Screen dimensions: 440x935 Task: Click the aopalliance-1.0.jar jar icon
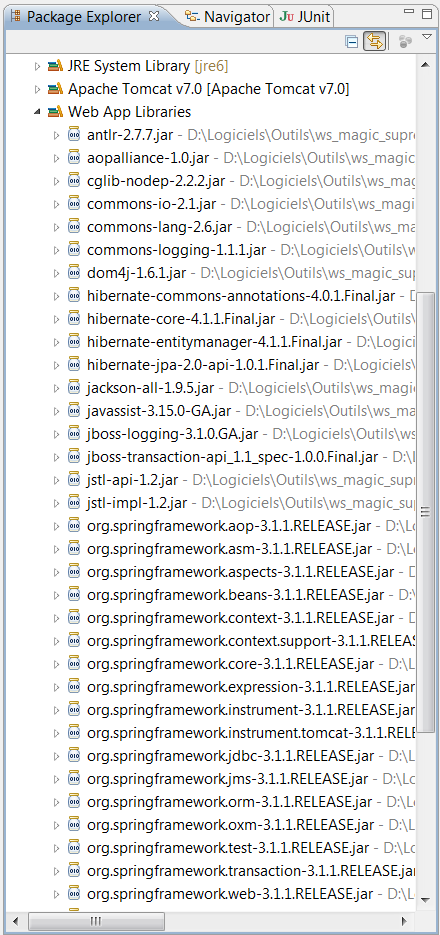point(74,157)
